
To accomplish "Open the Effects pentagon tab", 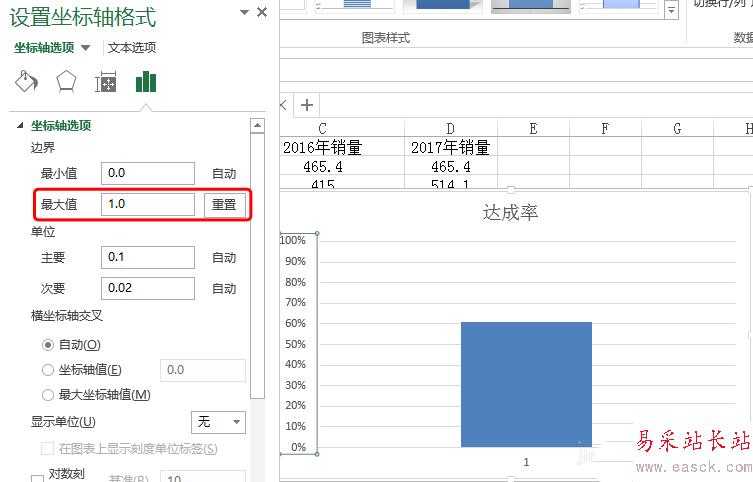I will click(66, 82).
